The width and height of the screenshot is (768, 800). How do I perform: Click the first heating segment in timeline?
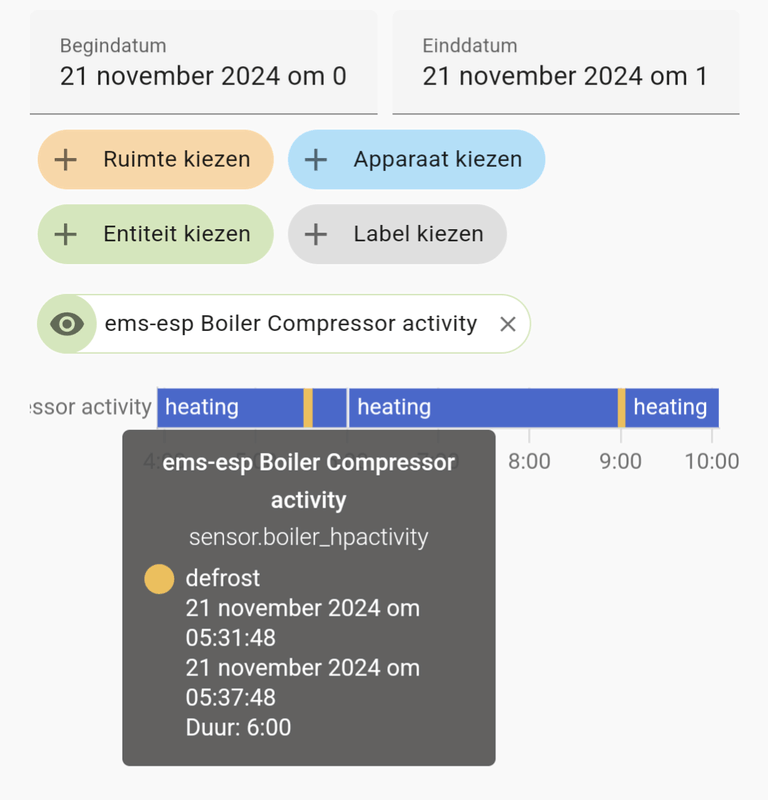[x=230, y=408]
